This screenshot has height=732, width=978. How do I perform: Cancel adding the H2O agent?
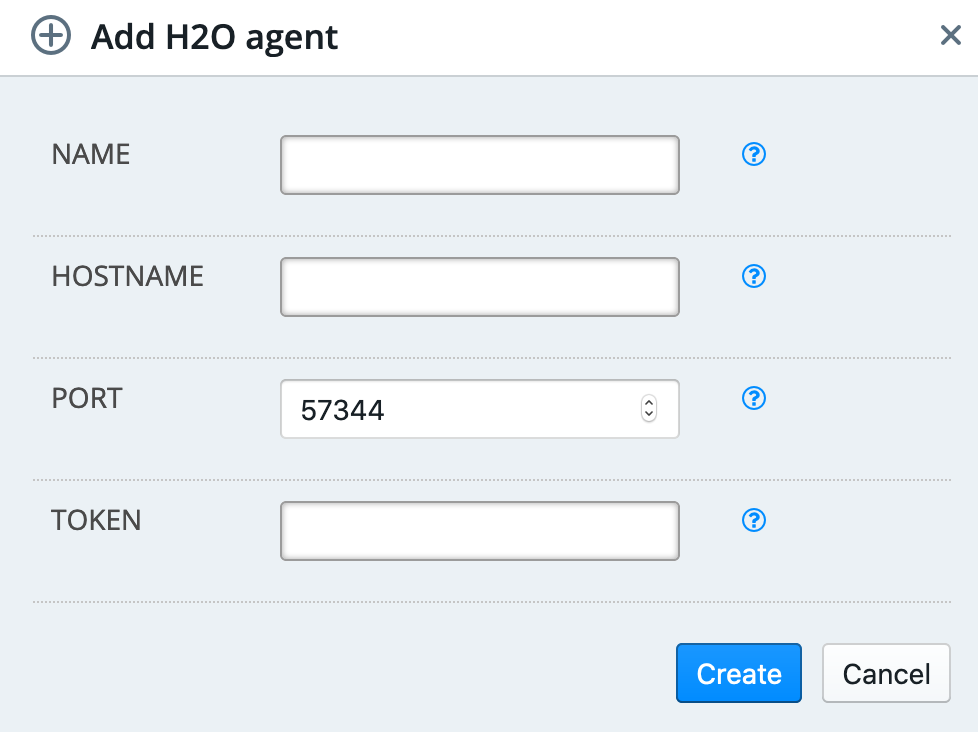point(886,673)
